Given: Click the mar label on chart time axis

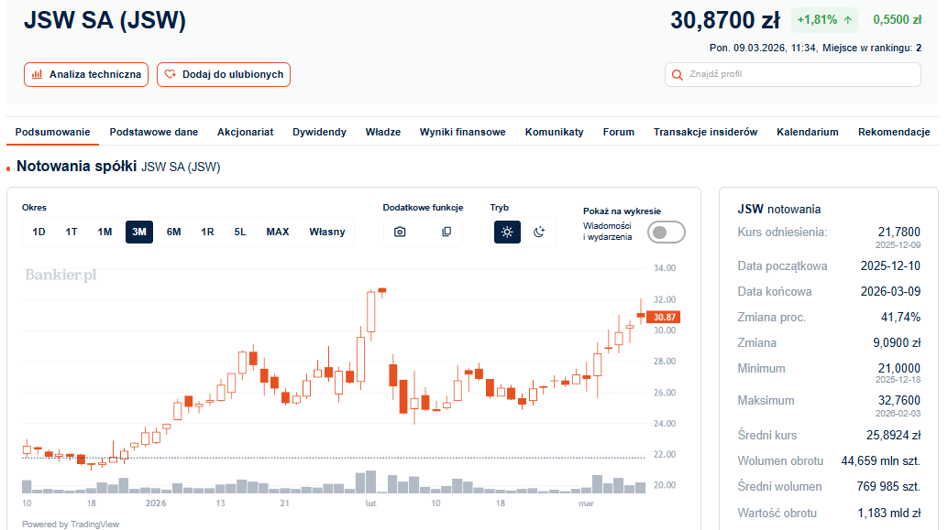Looking at the screenshot, I should point(586,503).
